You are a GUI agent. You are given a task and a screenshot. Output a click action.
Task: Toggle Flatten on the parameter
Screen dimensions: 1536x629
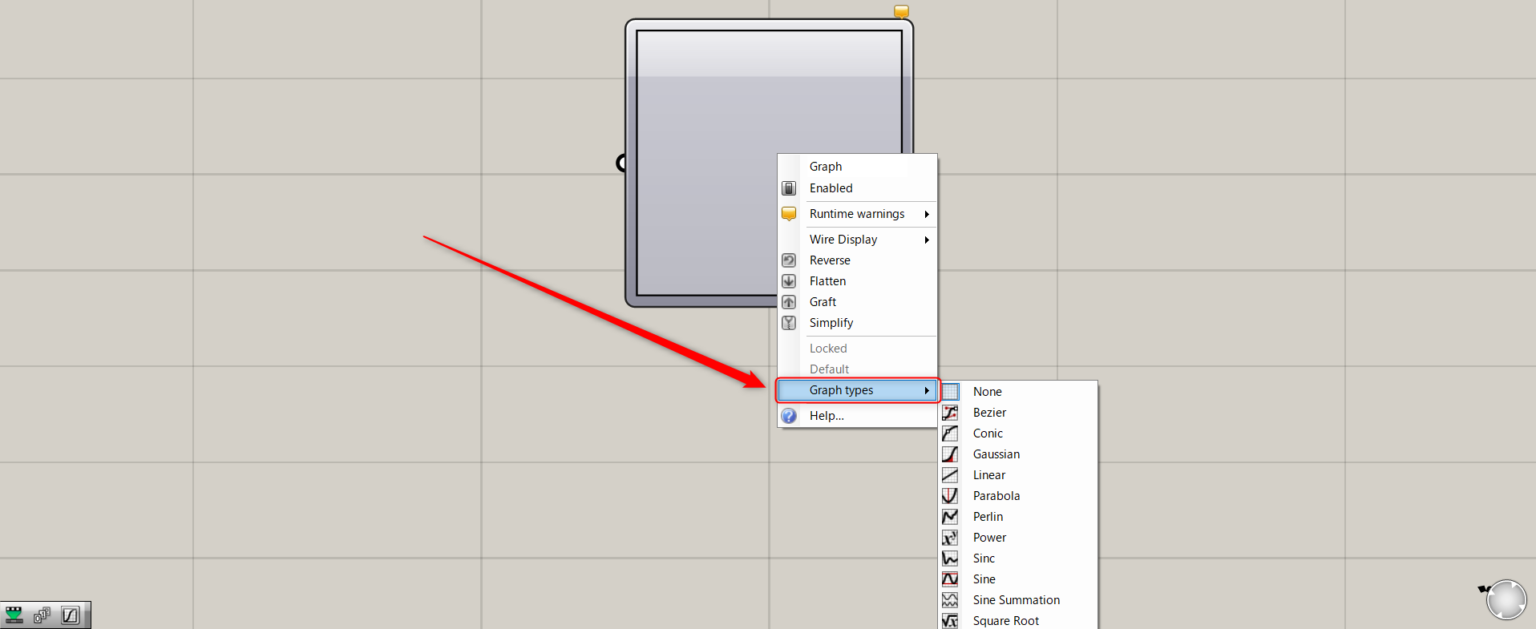coord(827,281)
